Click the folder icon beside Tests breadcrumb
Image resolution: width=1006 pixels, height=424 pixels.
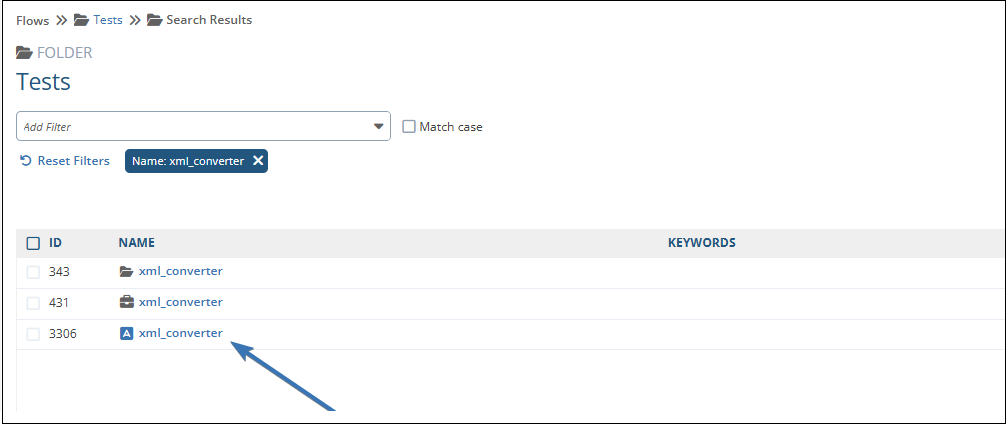pyautogui.click(x=82, y=20)
